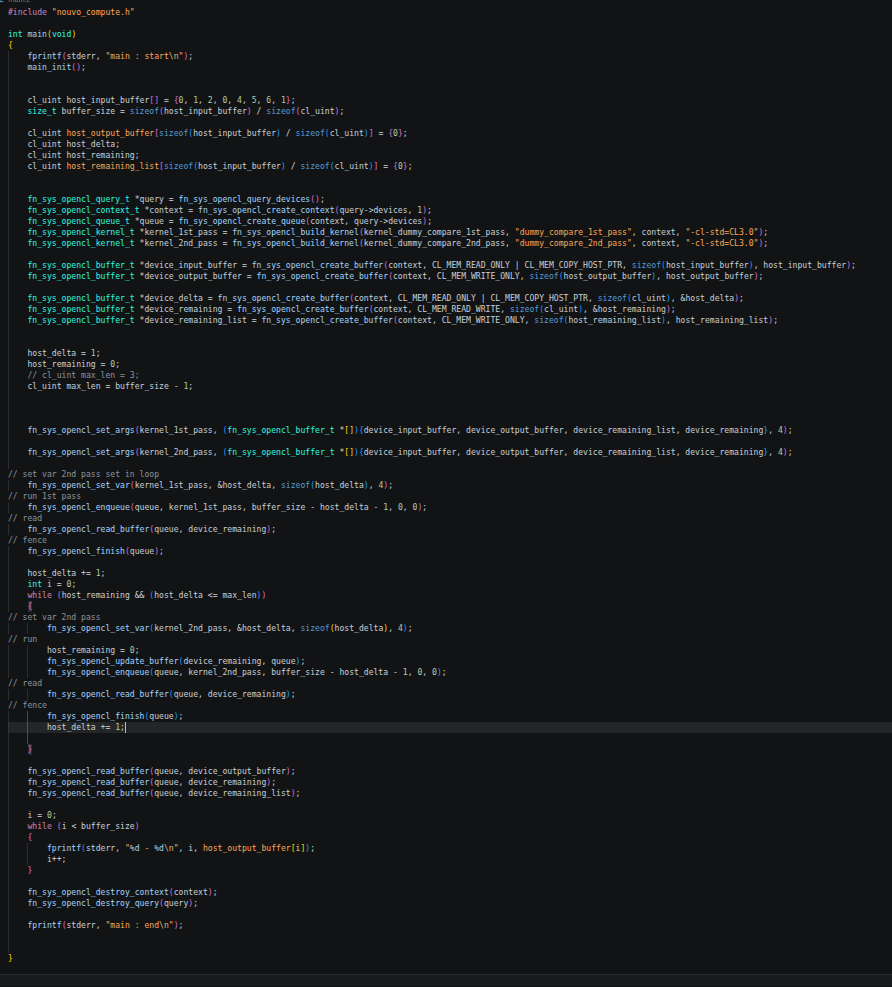
Task: Click enqueue(queue, kernel_1st_pass line
Action: tap(227, 507)
